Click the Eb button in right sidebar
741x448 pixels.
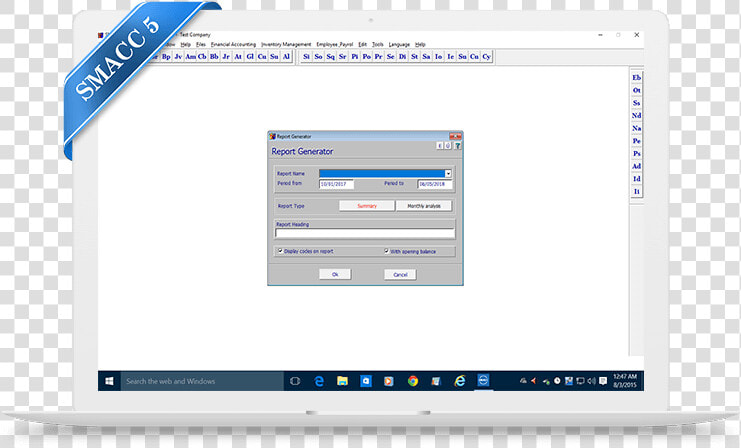[x=637, y=78]
